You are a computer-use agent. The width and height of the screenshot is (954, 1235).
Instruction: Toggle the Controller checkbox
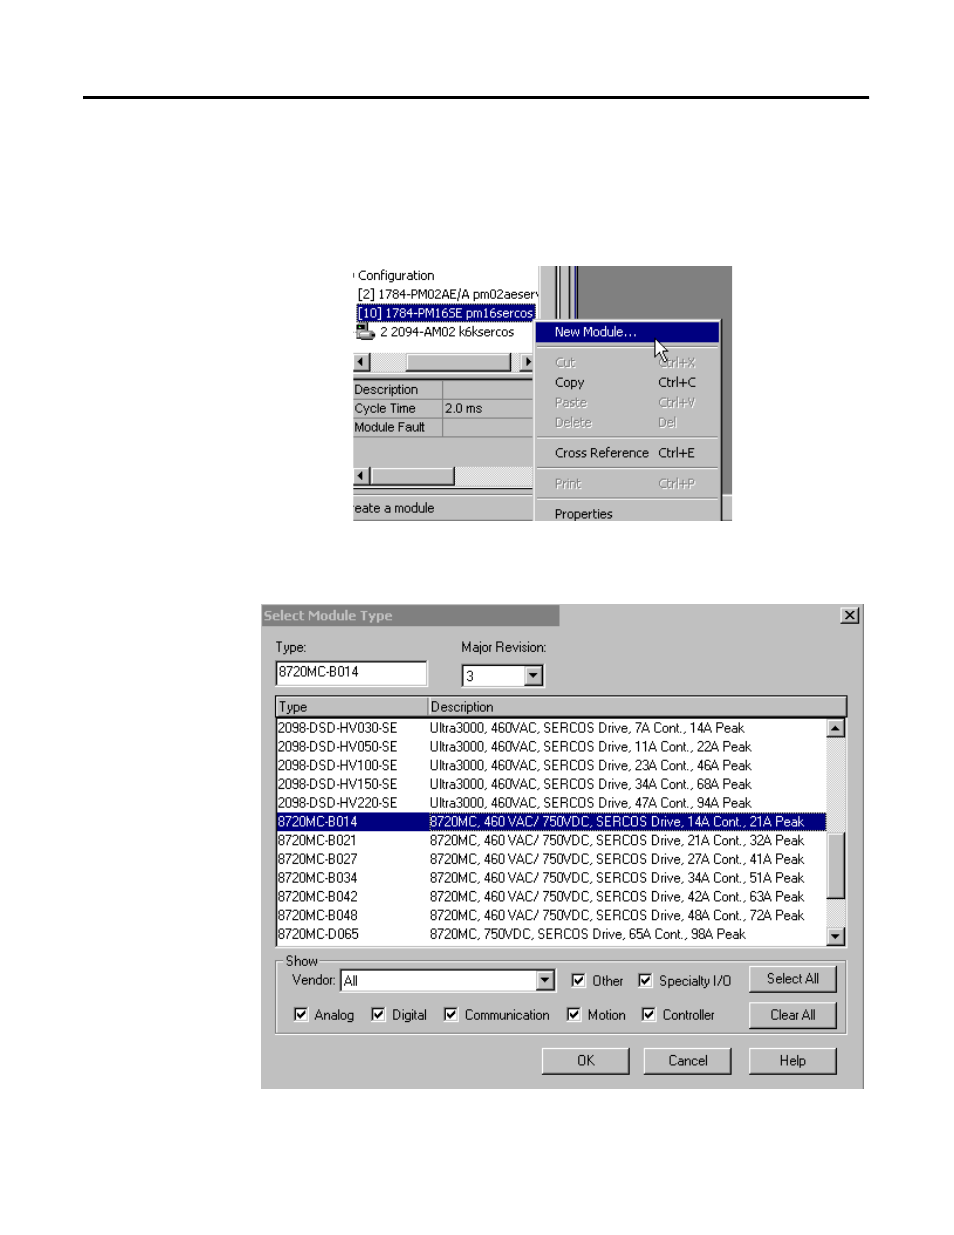649,1015
